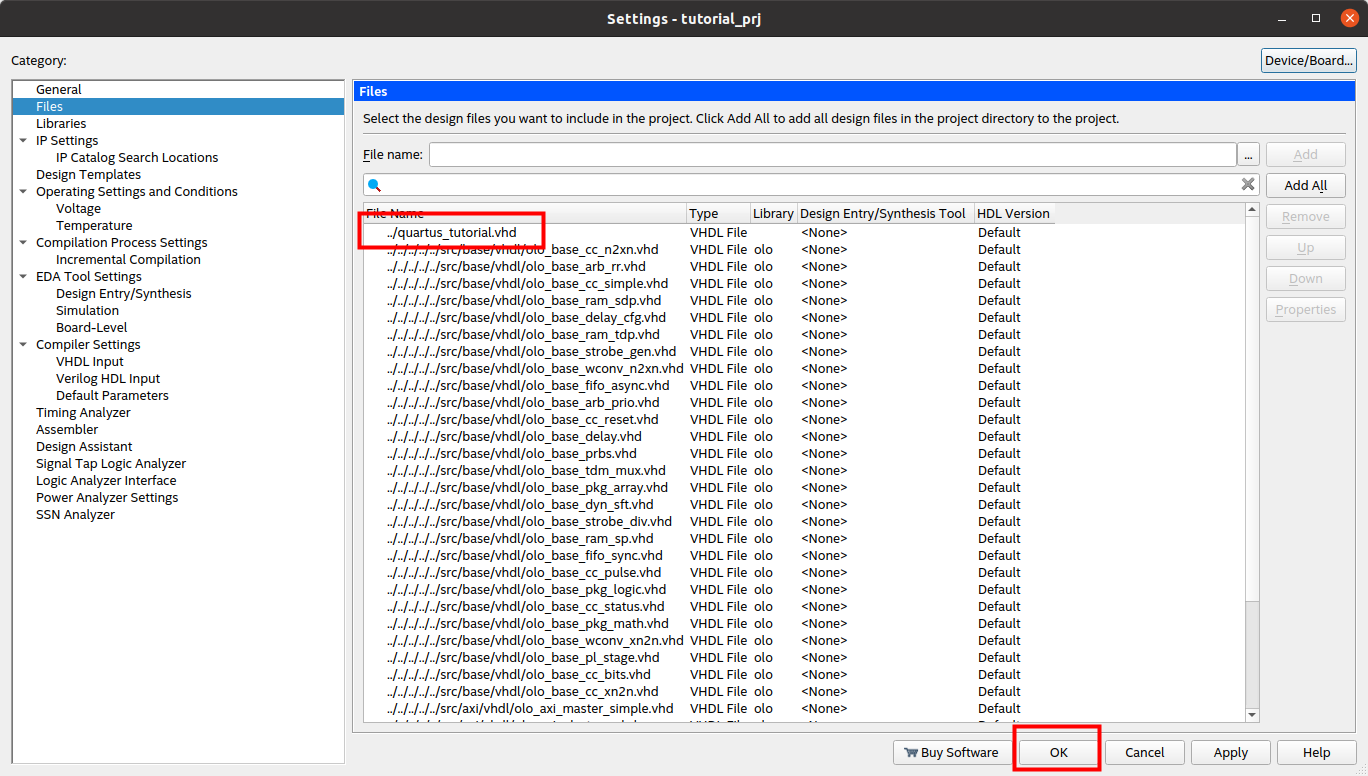Open Power Analyzer Settings
This screenshot has height=776, width=1368.
[107, 497]
